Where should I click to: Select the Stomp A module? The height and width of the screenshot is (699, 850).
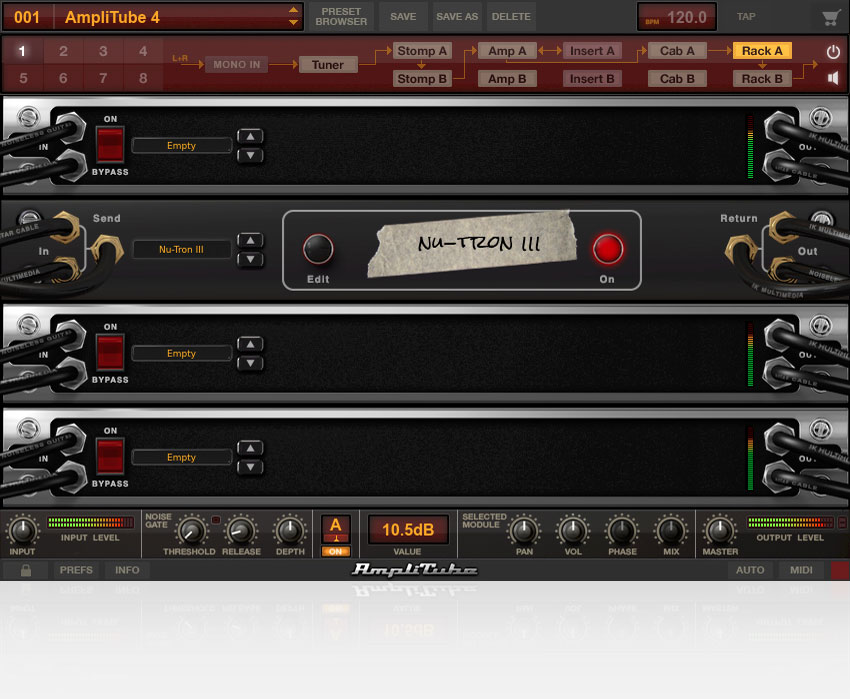(x=422, y=51)
